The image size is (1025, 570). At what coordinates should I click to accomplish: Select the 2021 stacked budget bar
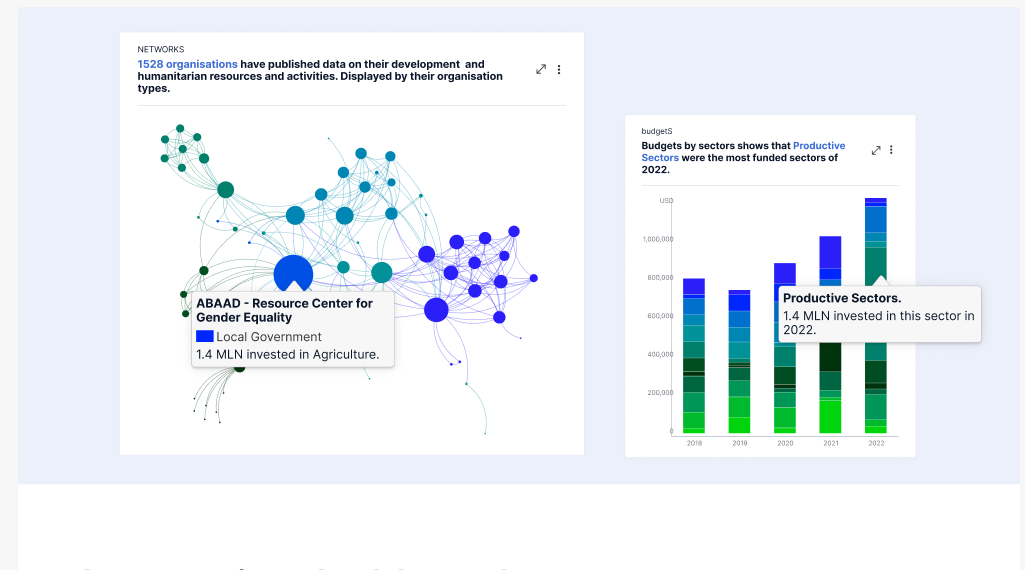click(x=830, y=335)
